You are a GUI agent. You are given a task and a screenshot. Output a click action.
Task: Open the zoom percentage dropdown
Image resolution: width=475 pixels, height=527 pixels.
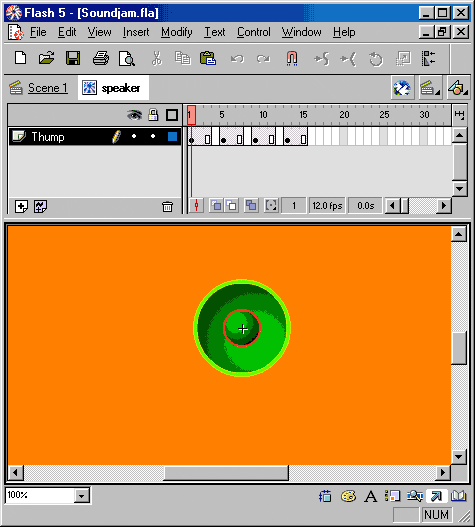(x=82, y=495)
